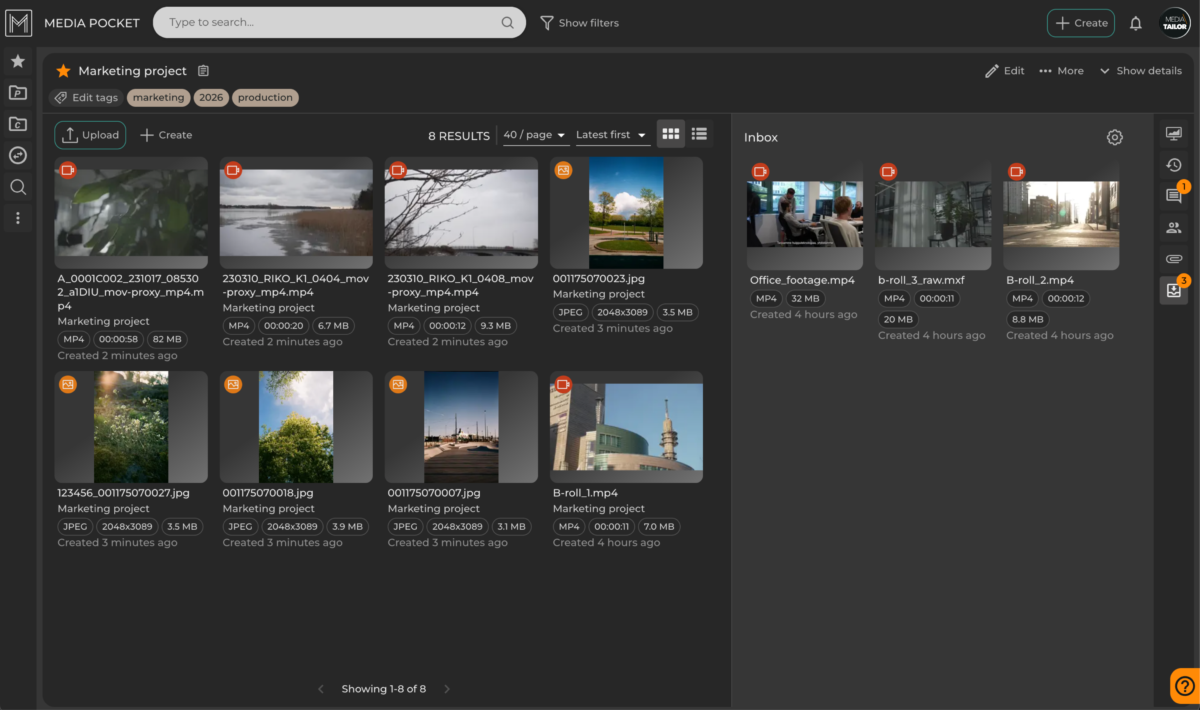Click the Upload button
Image resolution: width=1200 pixels, height=710 pixels.
[x=90, y=135]
